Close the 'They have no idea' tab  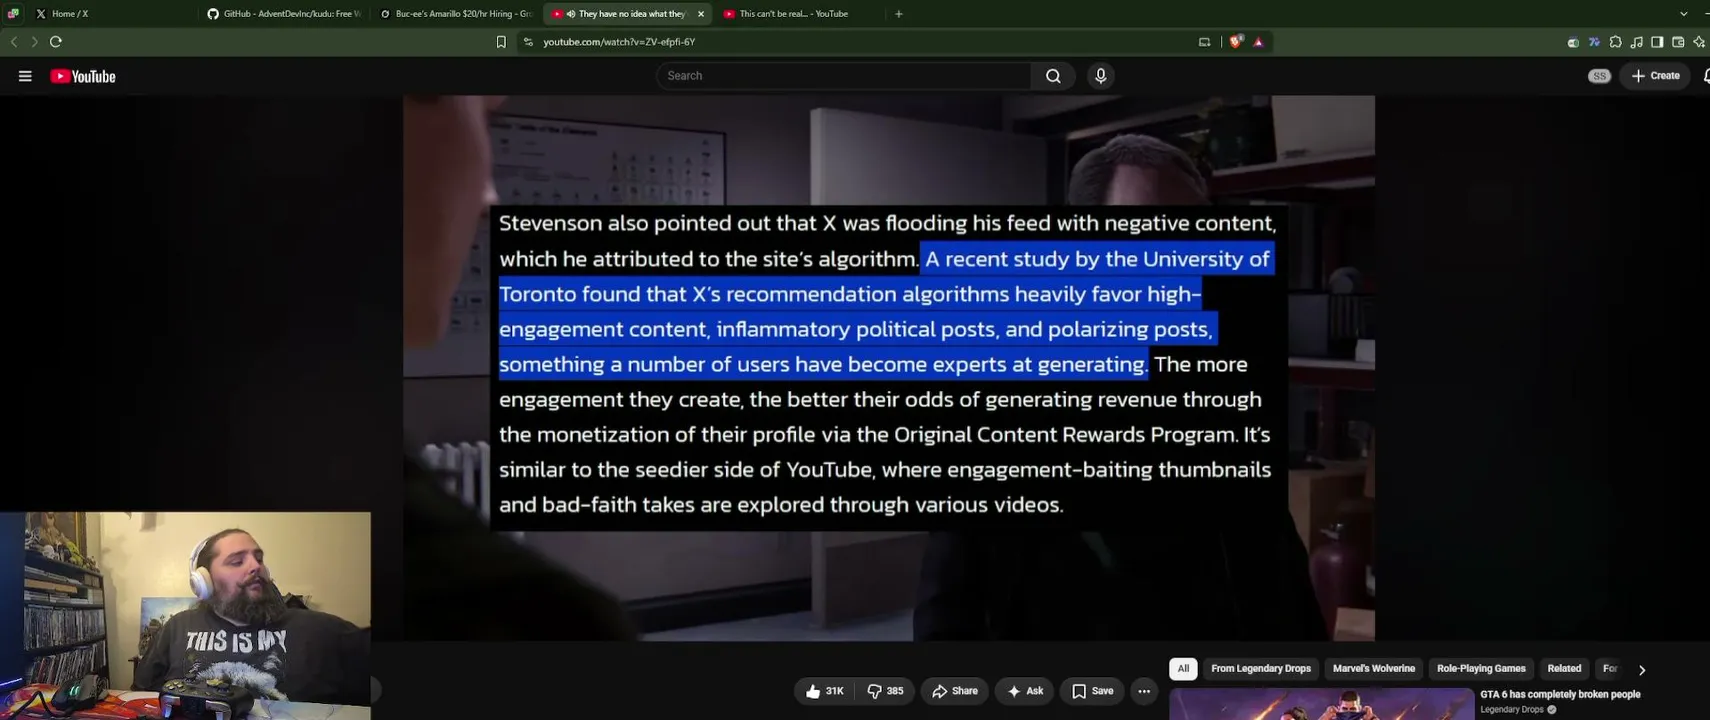pyautogui.click(x=701, y=14)
